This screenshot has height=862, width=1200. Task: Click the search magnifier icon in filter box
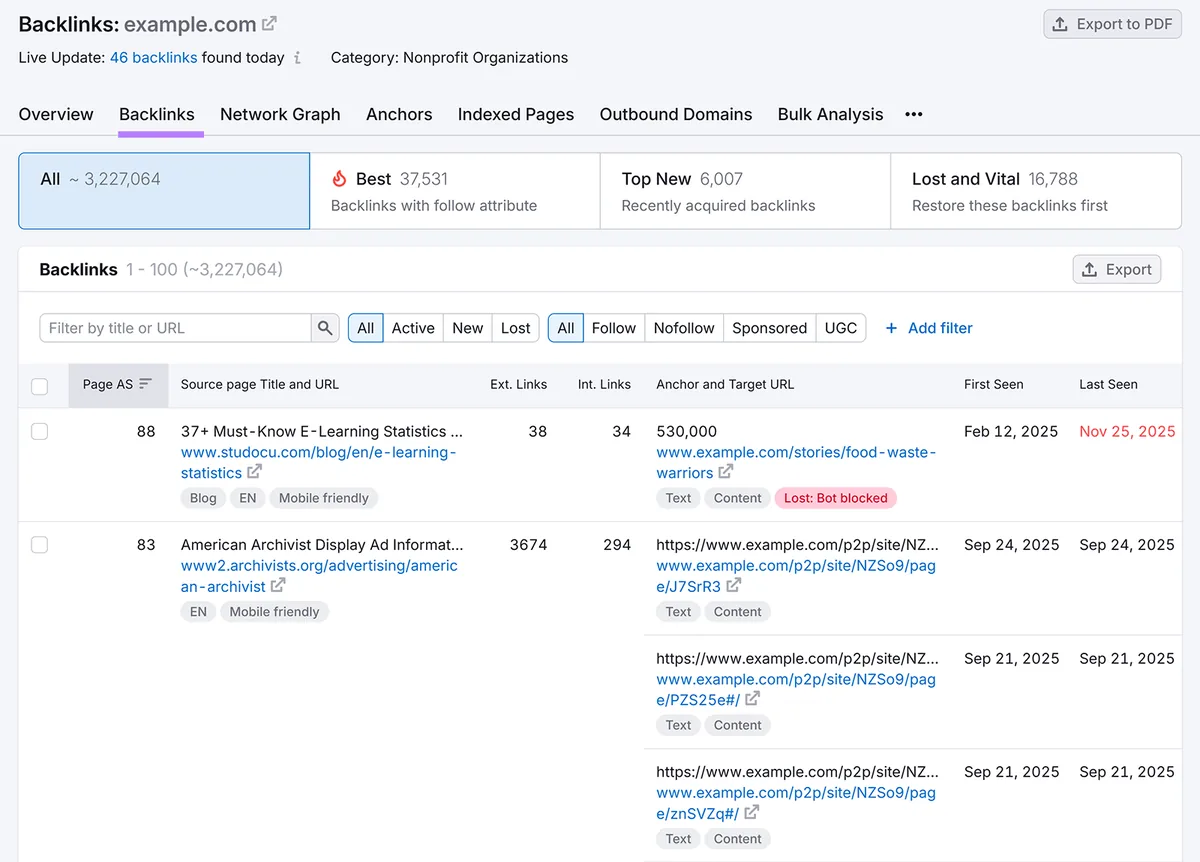[x=325, y=328]
